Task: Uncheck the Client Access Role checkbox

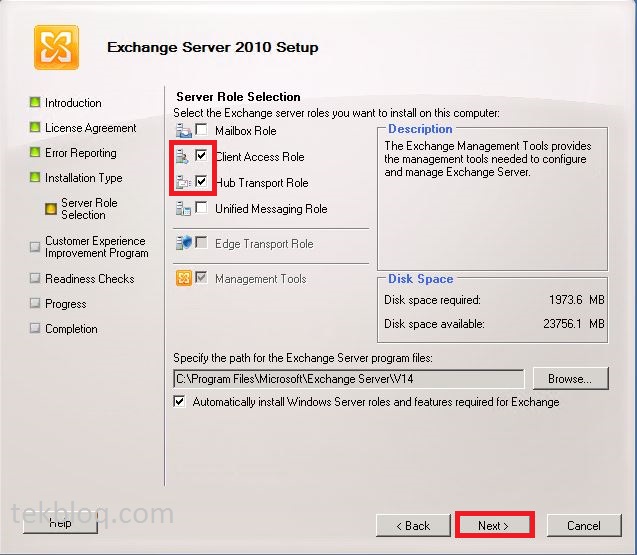Action: coord(201,155)
